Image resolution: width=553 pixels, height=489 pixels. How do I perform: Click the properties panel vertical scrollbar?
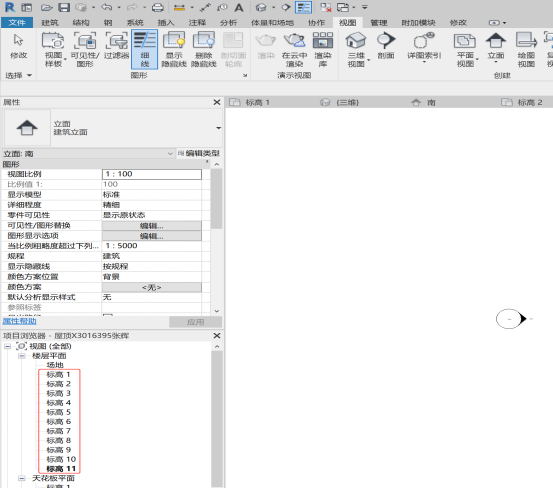click(x=217, y=198)
